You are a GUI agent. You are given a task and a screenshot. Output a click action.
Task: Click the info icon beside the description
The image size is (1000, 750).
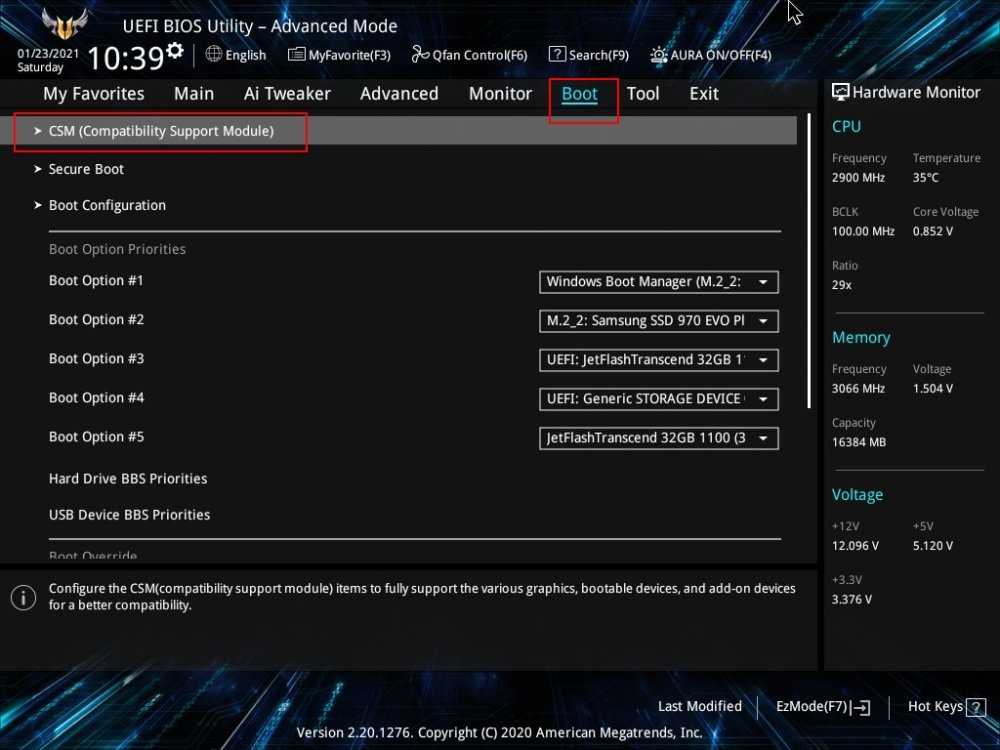click(x=23, y=598)
